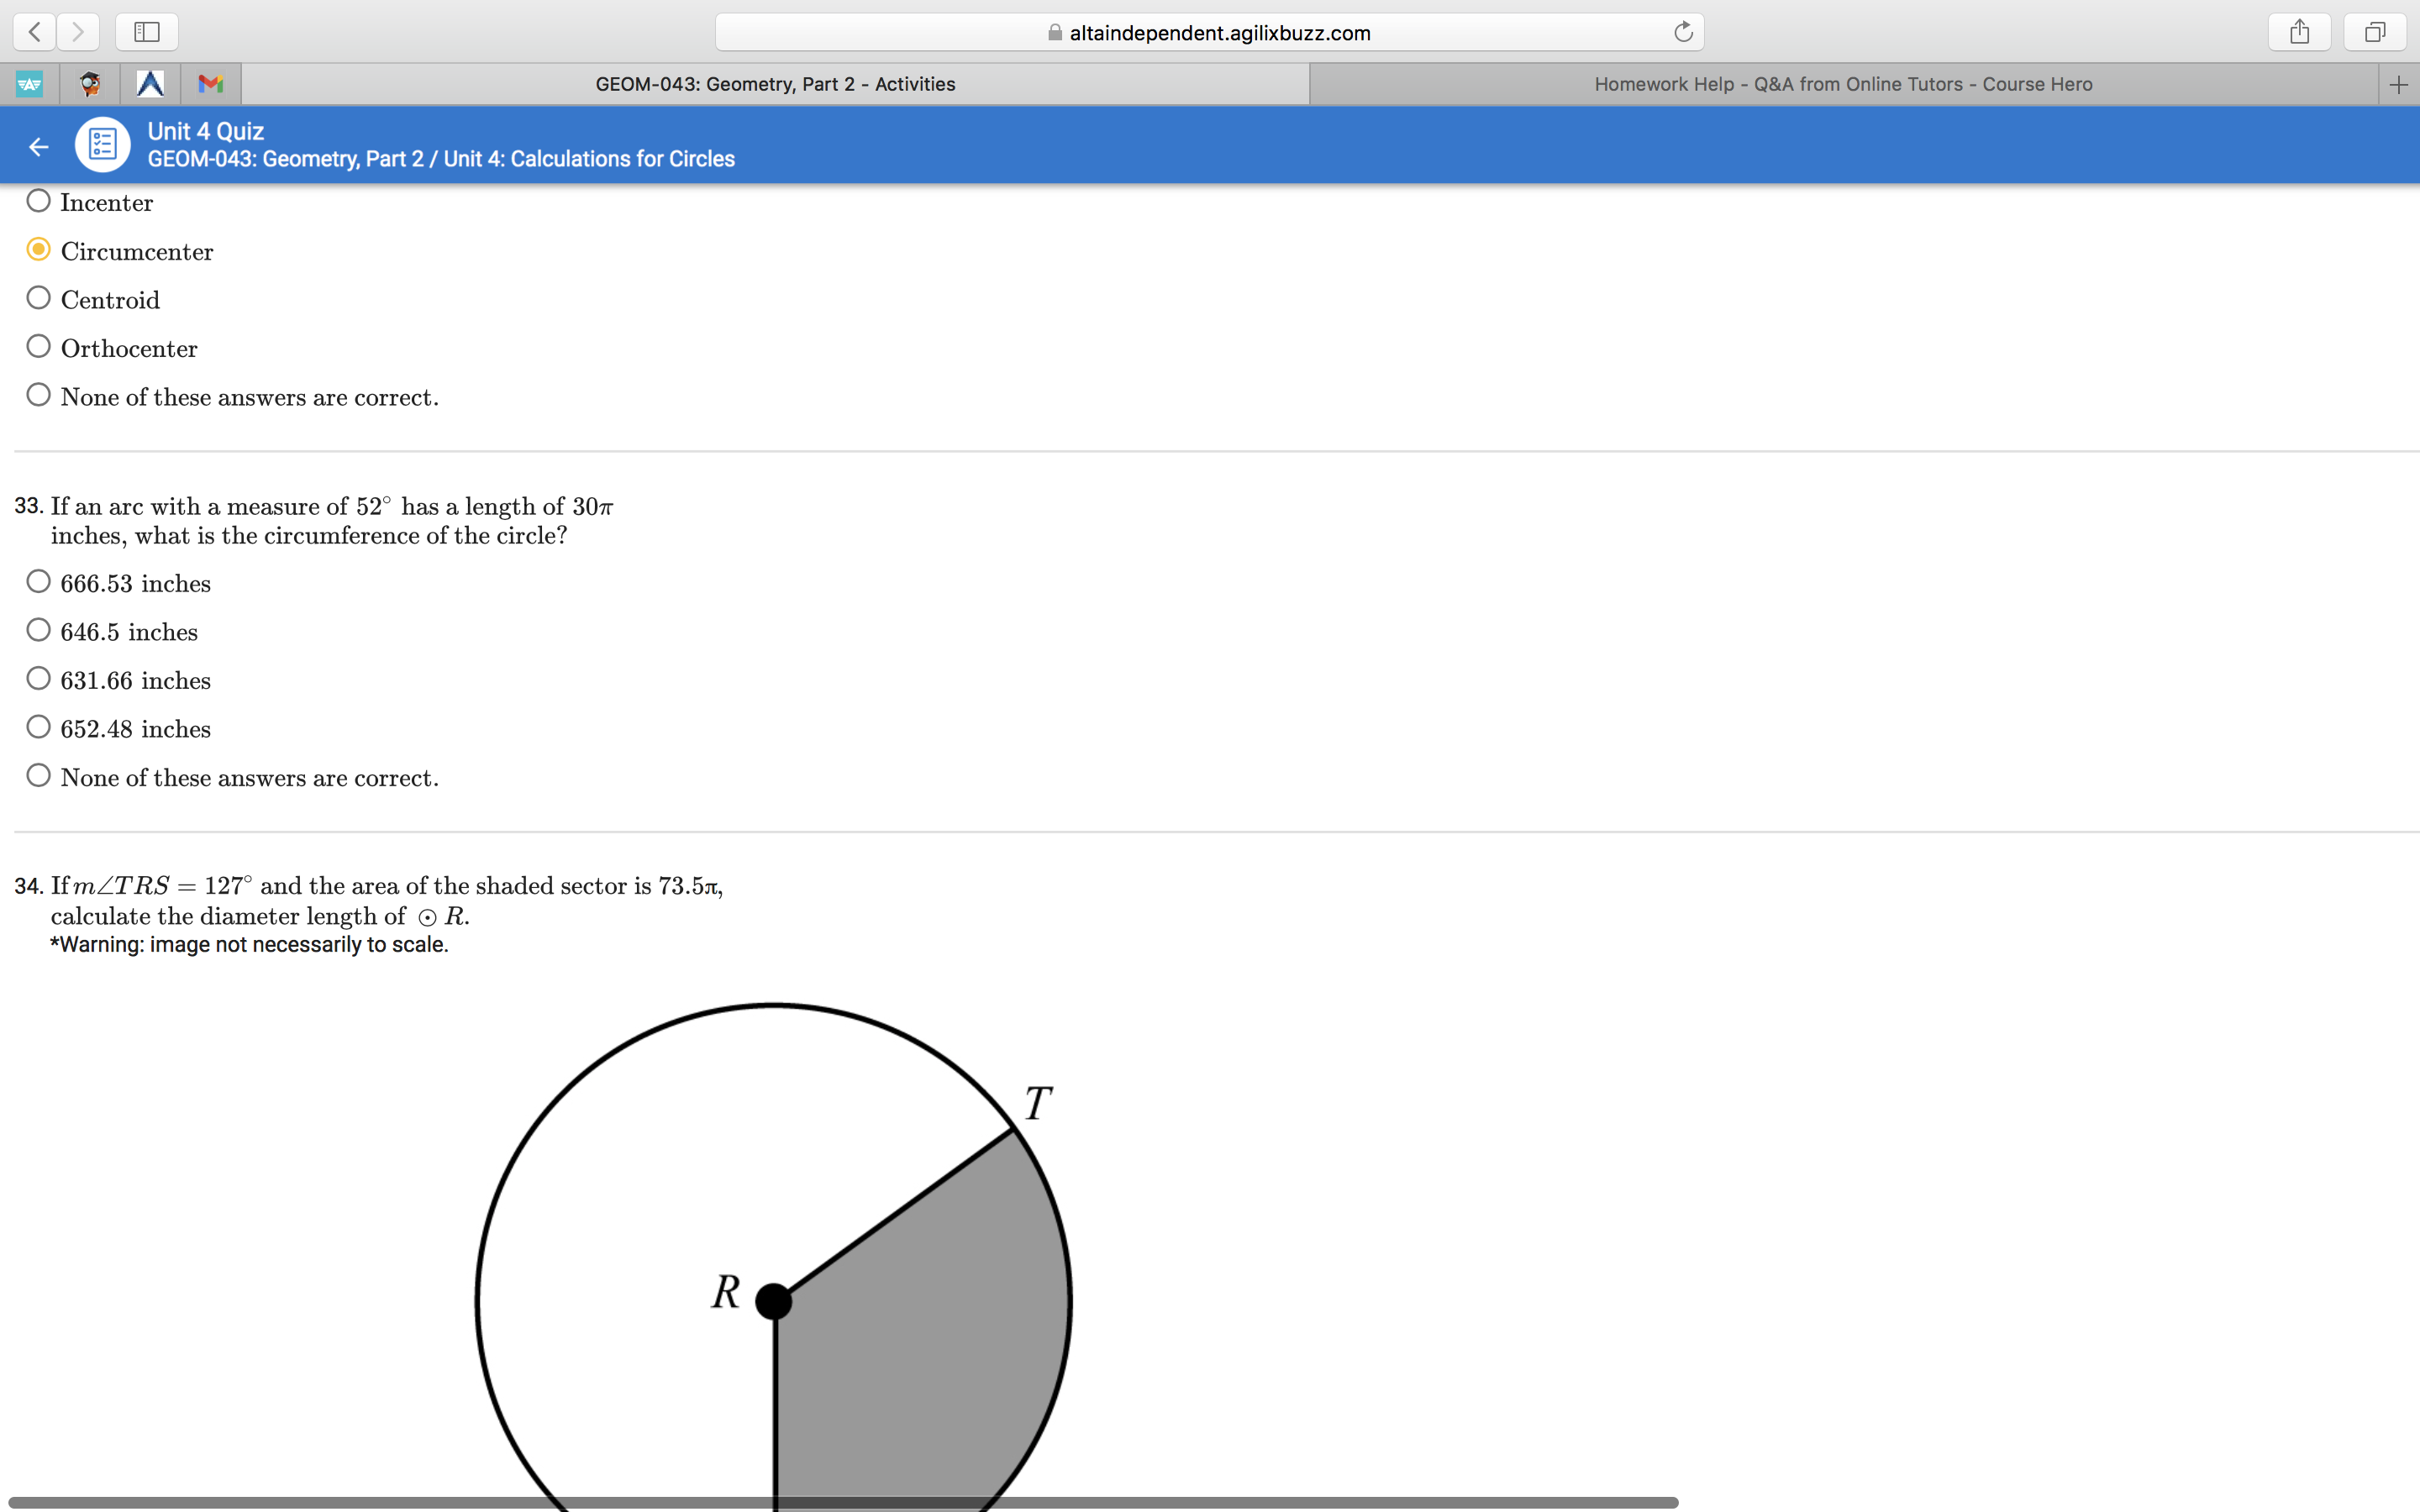Reload the page with refresh icon
The image size is (2420, 1512).
pos(1683,32)
